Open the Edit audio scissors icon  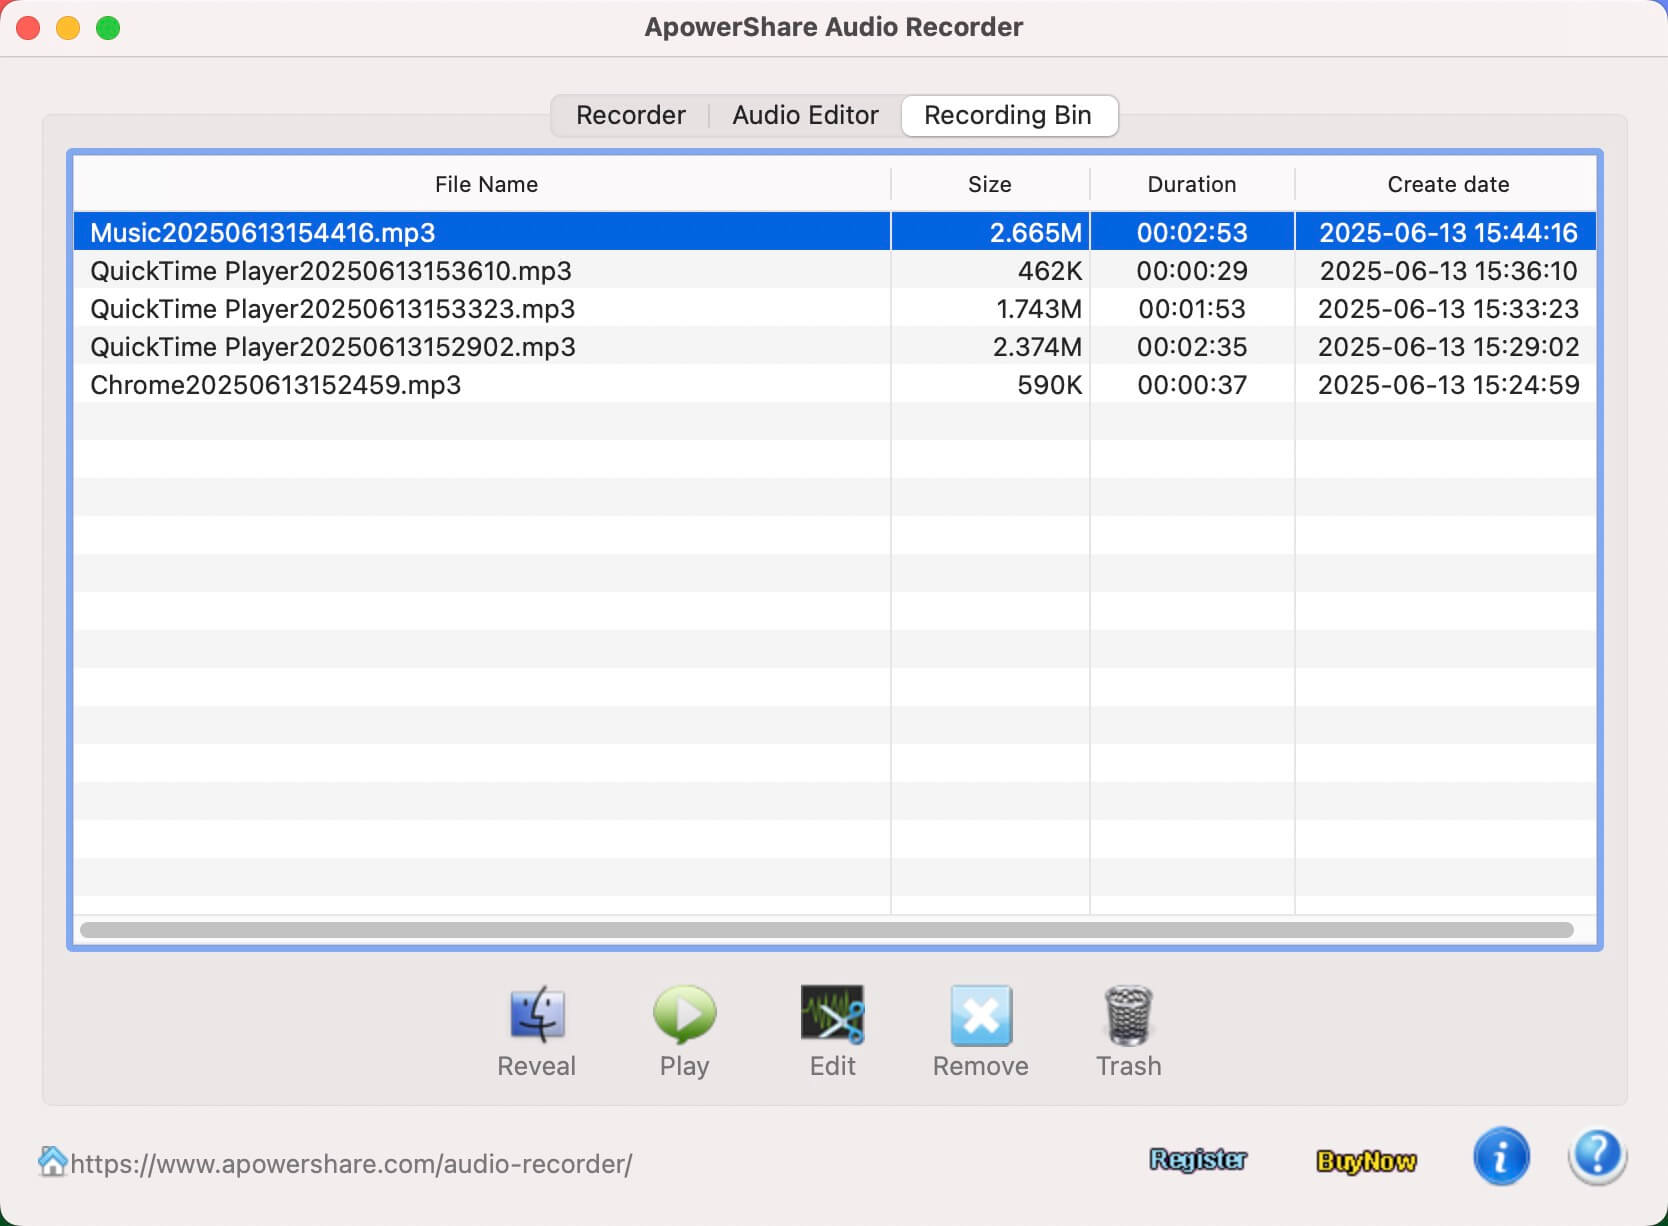(832, 1016)
